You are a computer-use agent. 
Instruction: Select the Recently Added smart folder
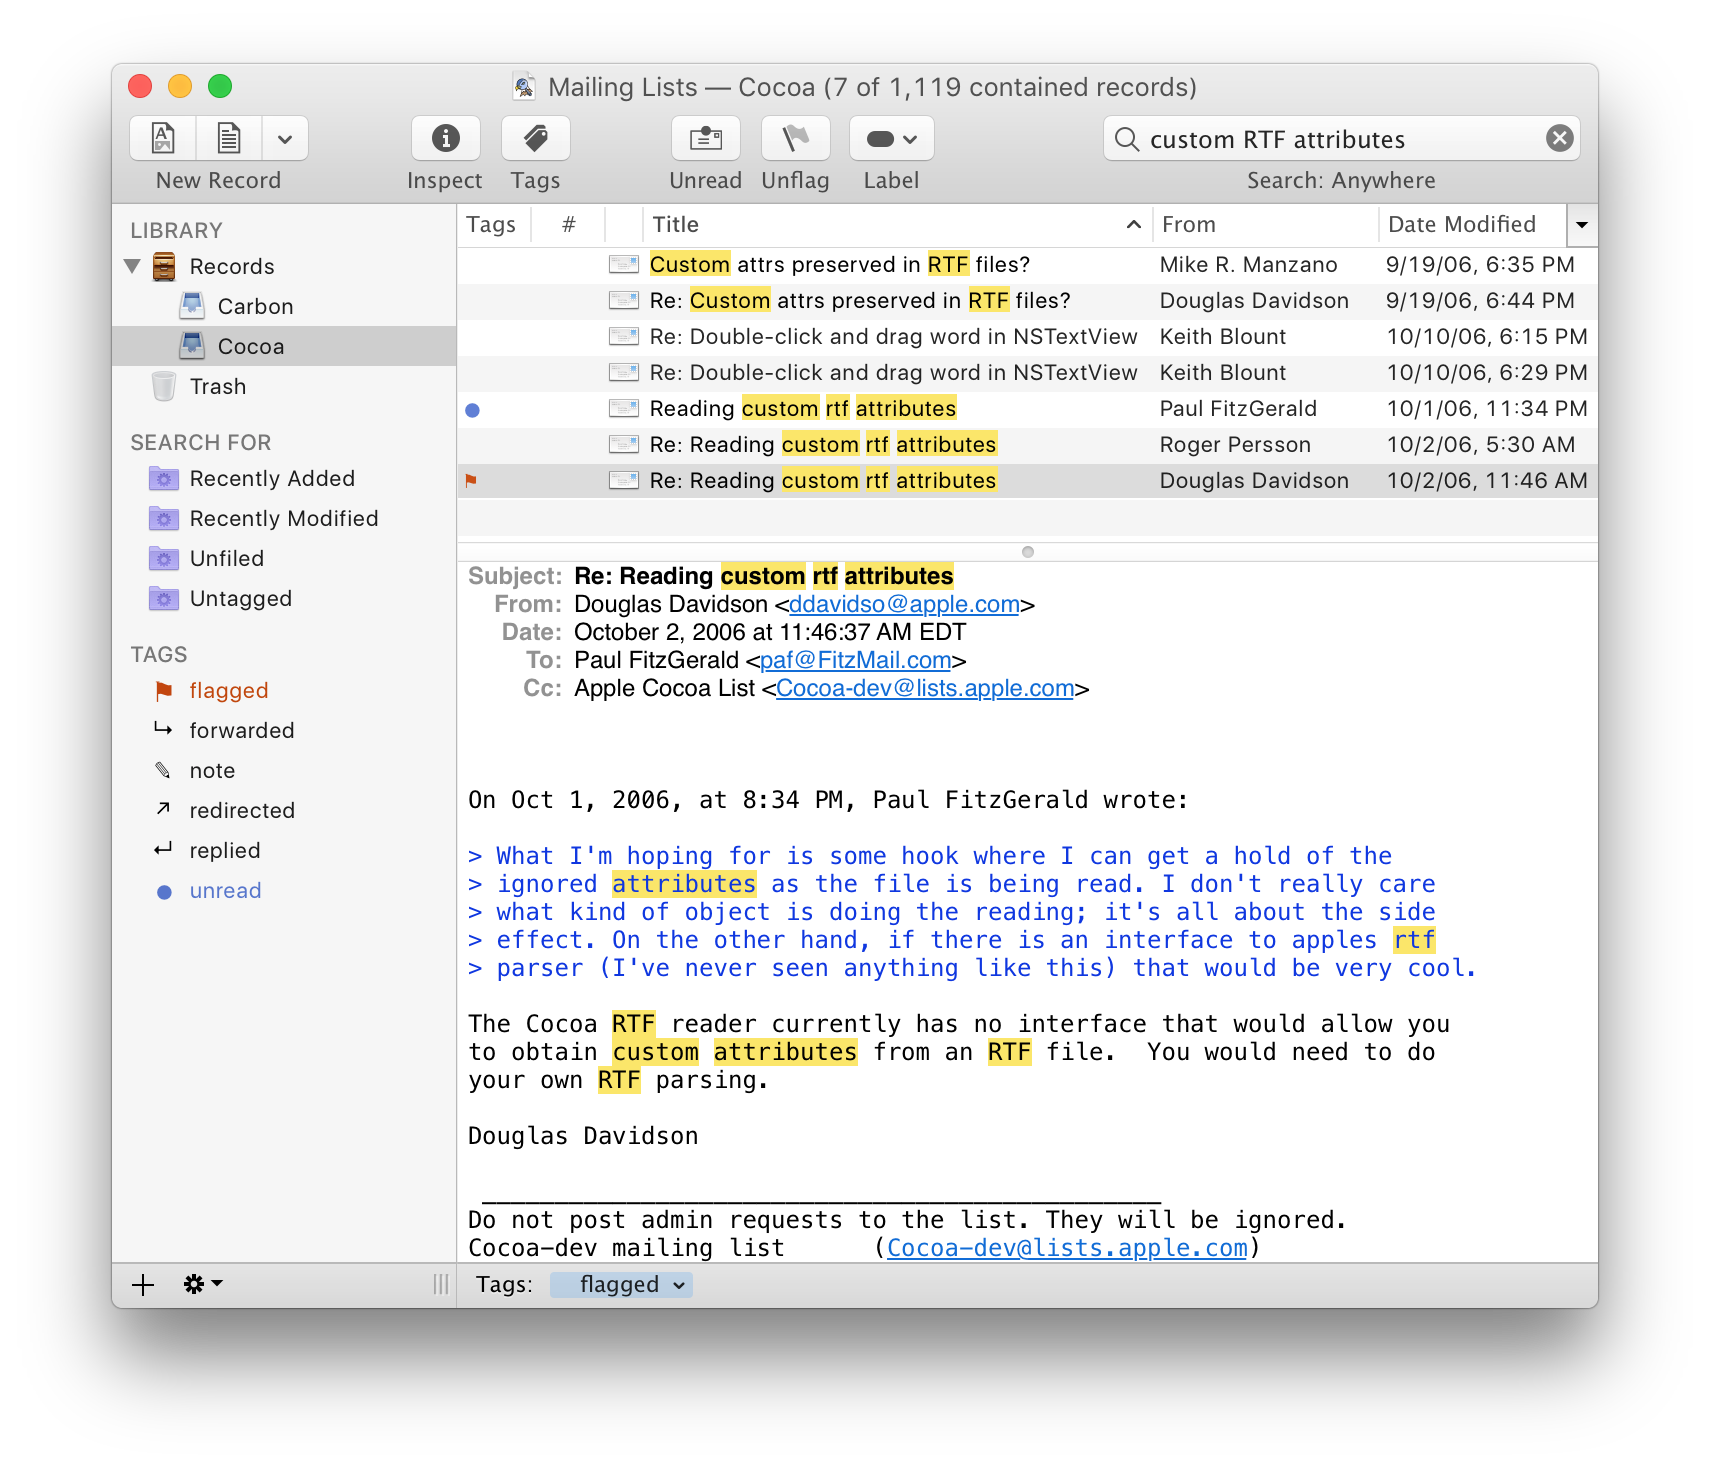[271, 478]
